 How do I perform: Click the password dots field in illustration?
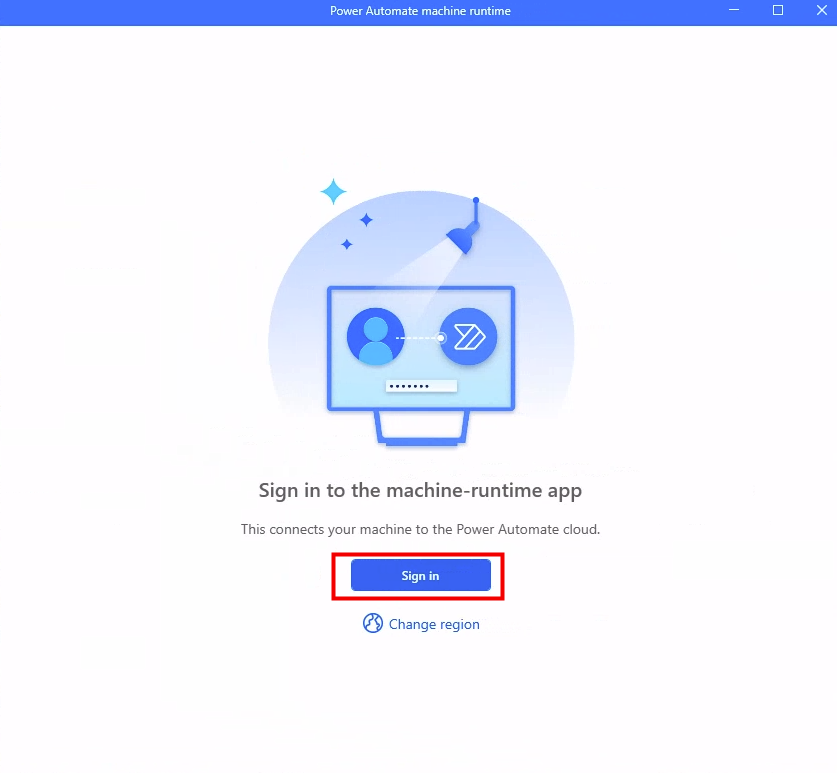(x=421, y=386)
